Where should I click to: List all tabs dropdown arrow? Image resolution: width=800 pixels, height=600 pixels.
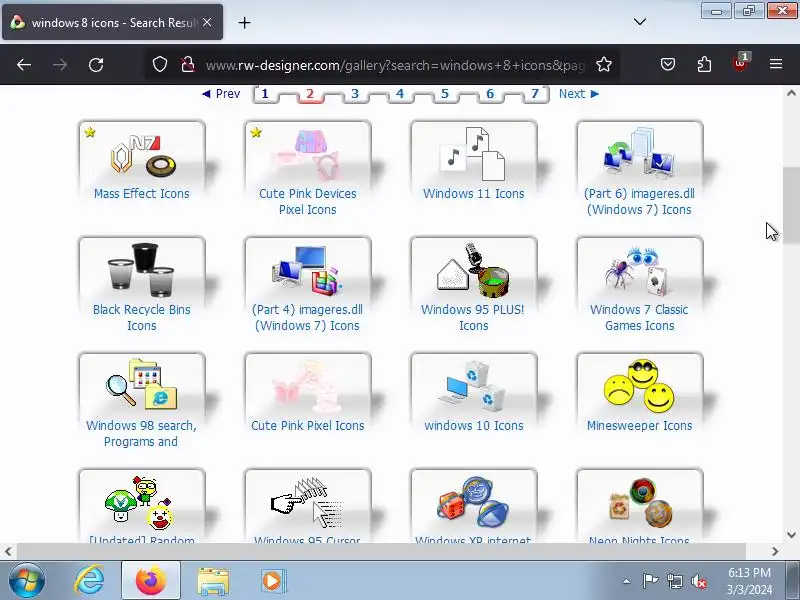(x=640, y=22)
